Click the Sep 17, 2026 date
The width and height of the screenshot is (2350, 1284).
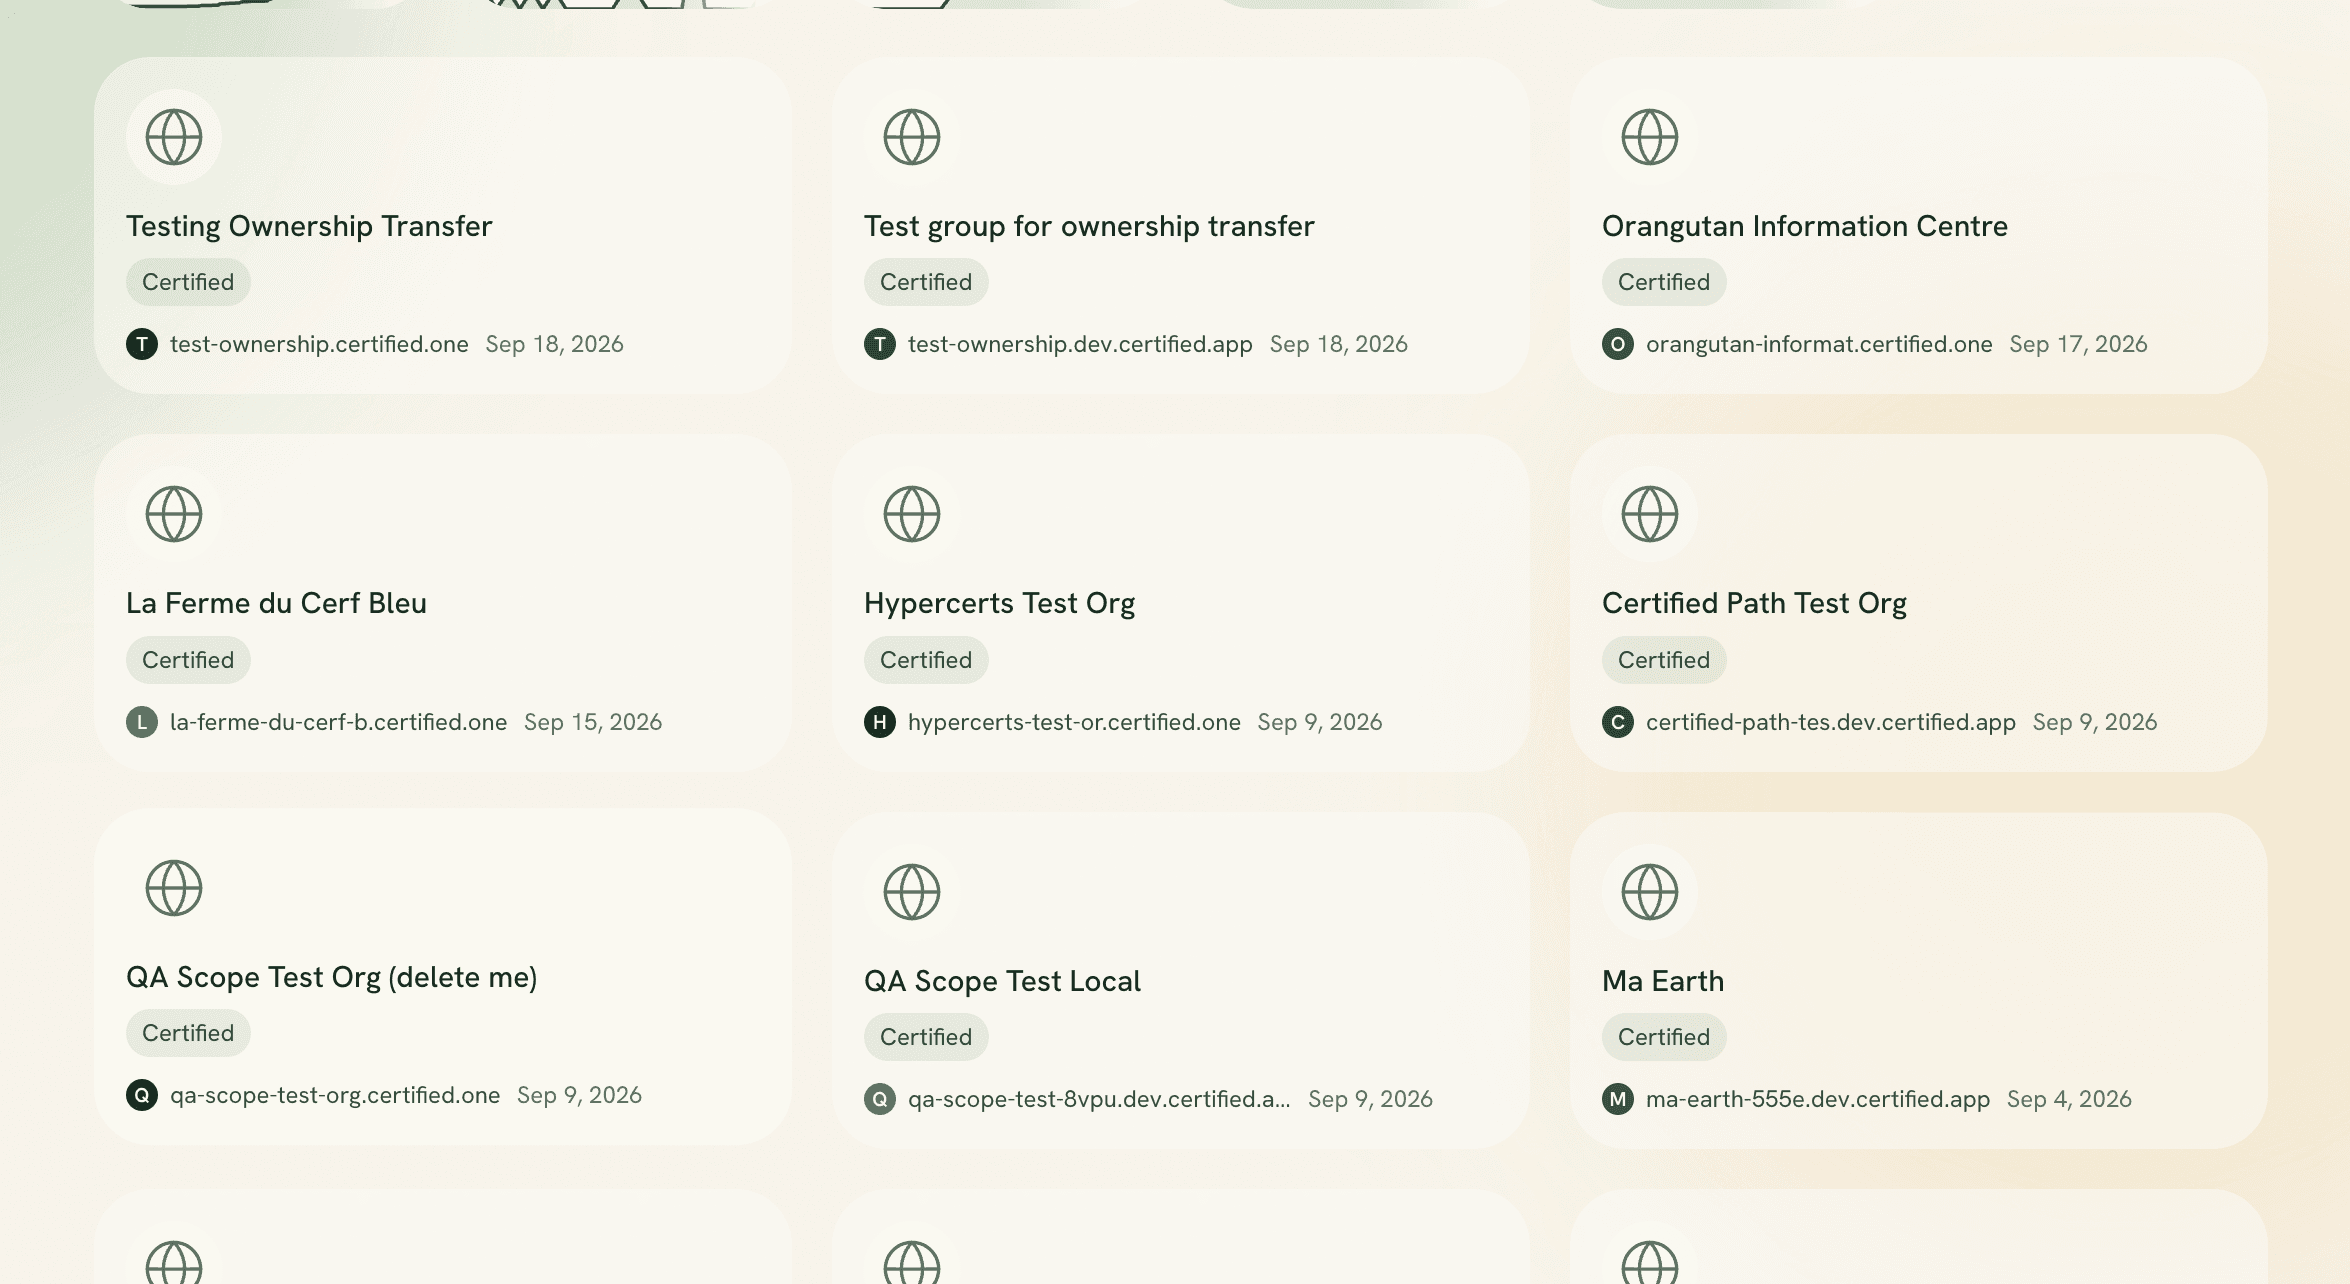(x=2078, y=344)
